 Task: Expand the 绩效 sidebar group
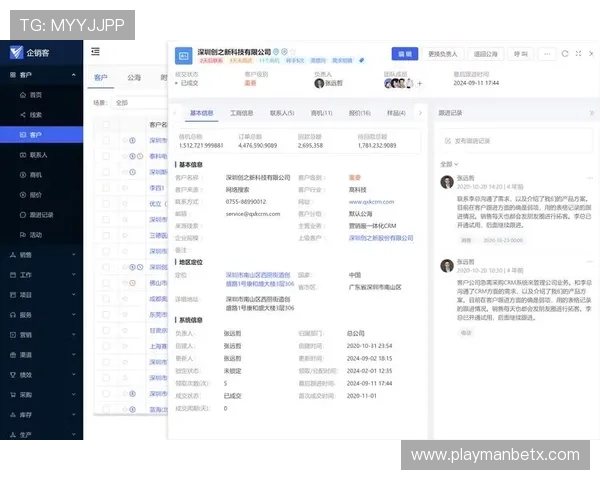pyautogui.click(x=73, y=375)
